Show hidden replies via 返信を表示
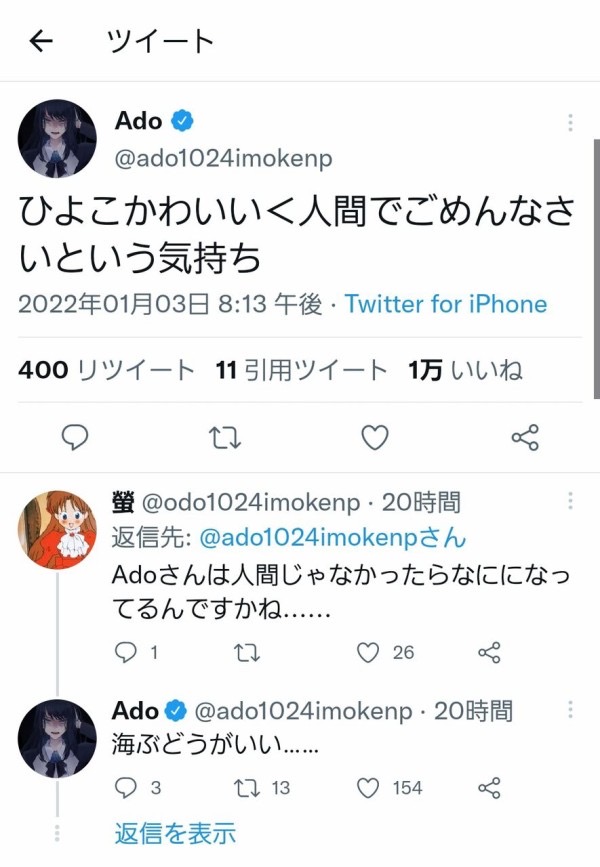Screen dimensions: 600x867 175,833
